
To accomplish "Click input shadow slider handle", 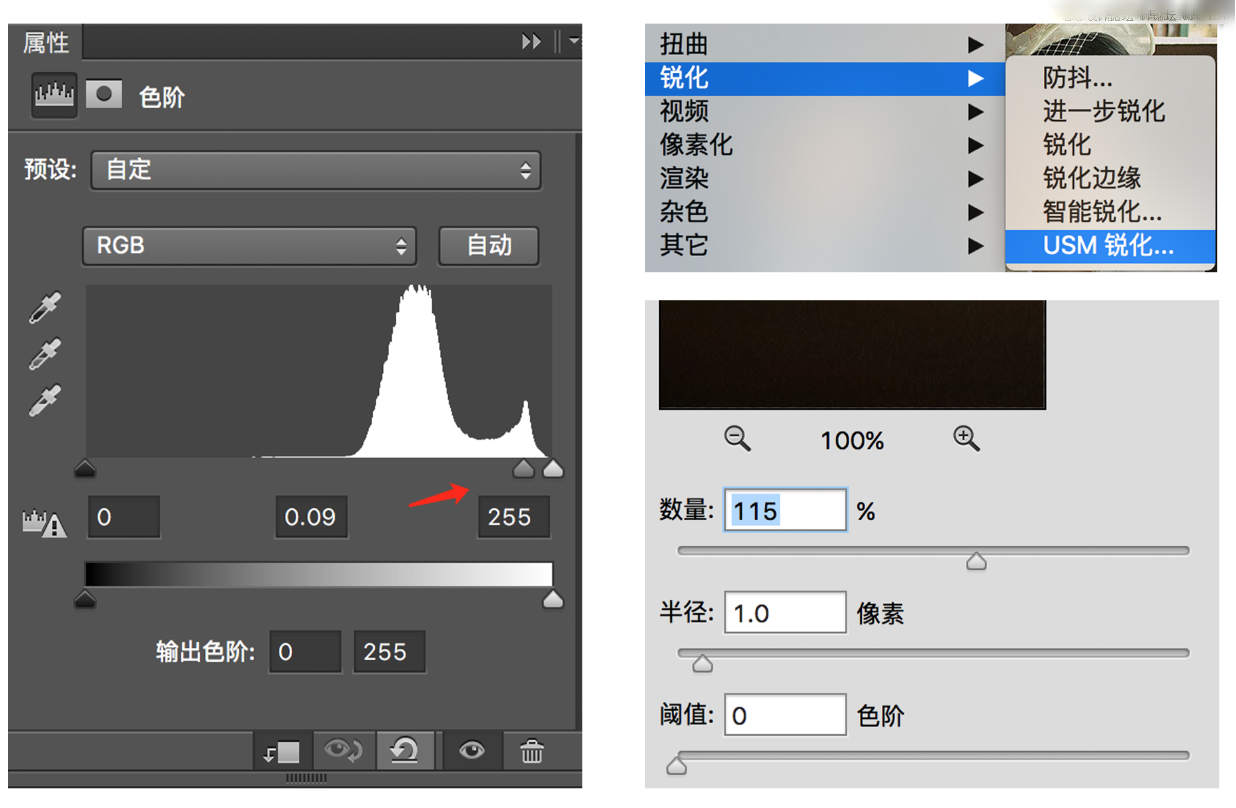I will point(85,468).
